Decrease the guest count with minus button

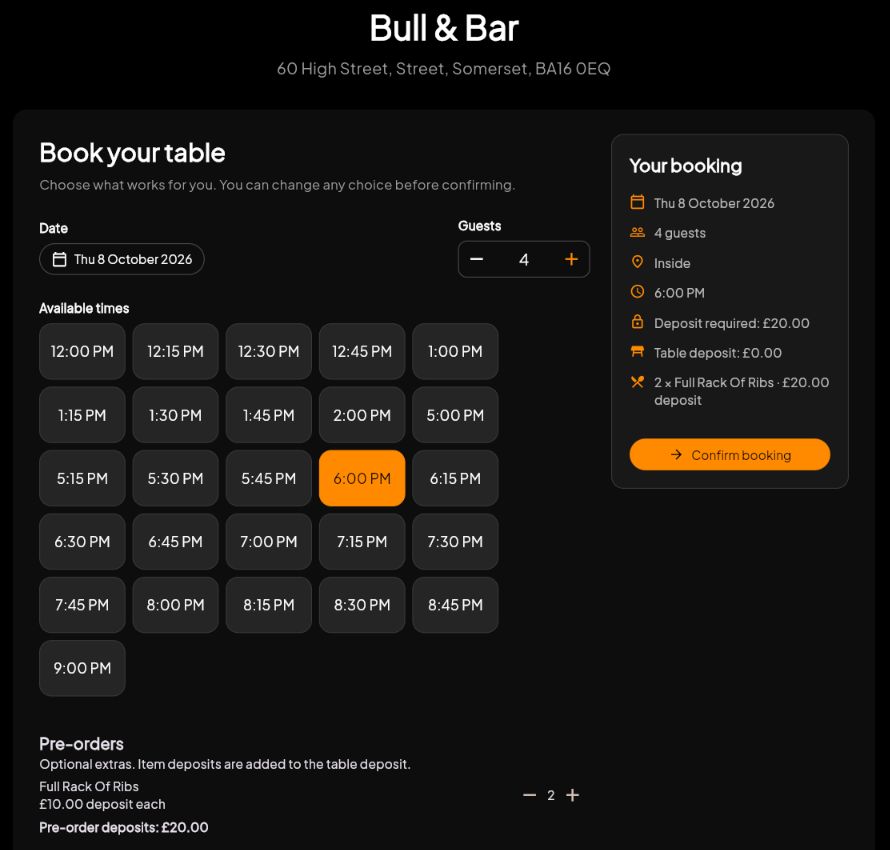pyautogui.click(x=477, y=259)
